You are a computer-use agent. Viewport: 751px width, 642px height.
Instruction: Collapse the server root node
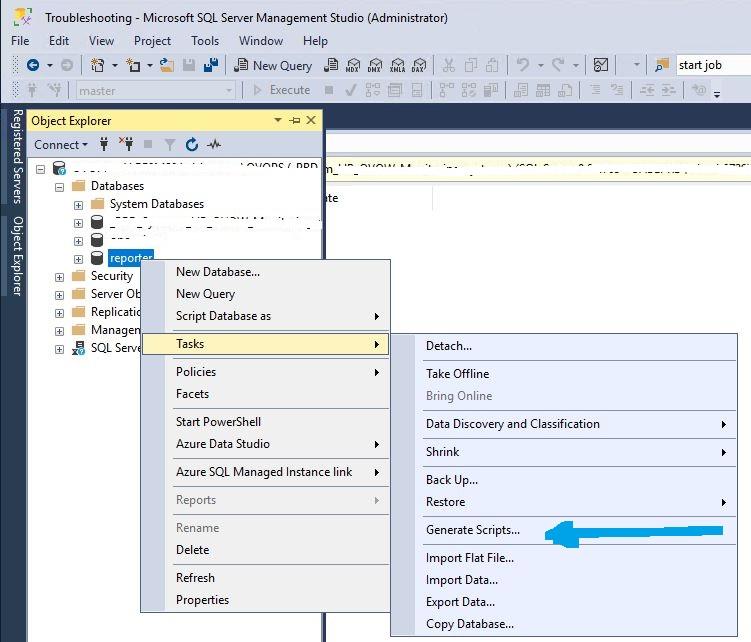point(41,169)
